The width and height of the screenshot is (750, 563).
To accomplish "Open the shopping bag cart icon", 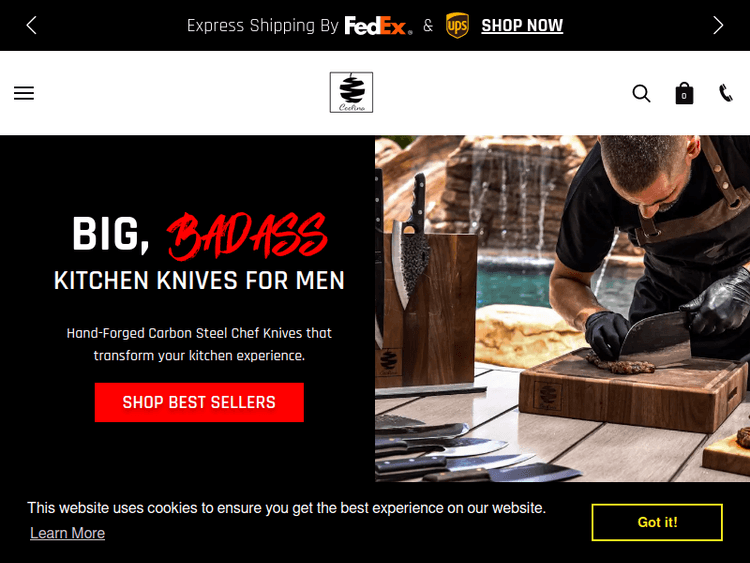I will [684, 93].
